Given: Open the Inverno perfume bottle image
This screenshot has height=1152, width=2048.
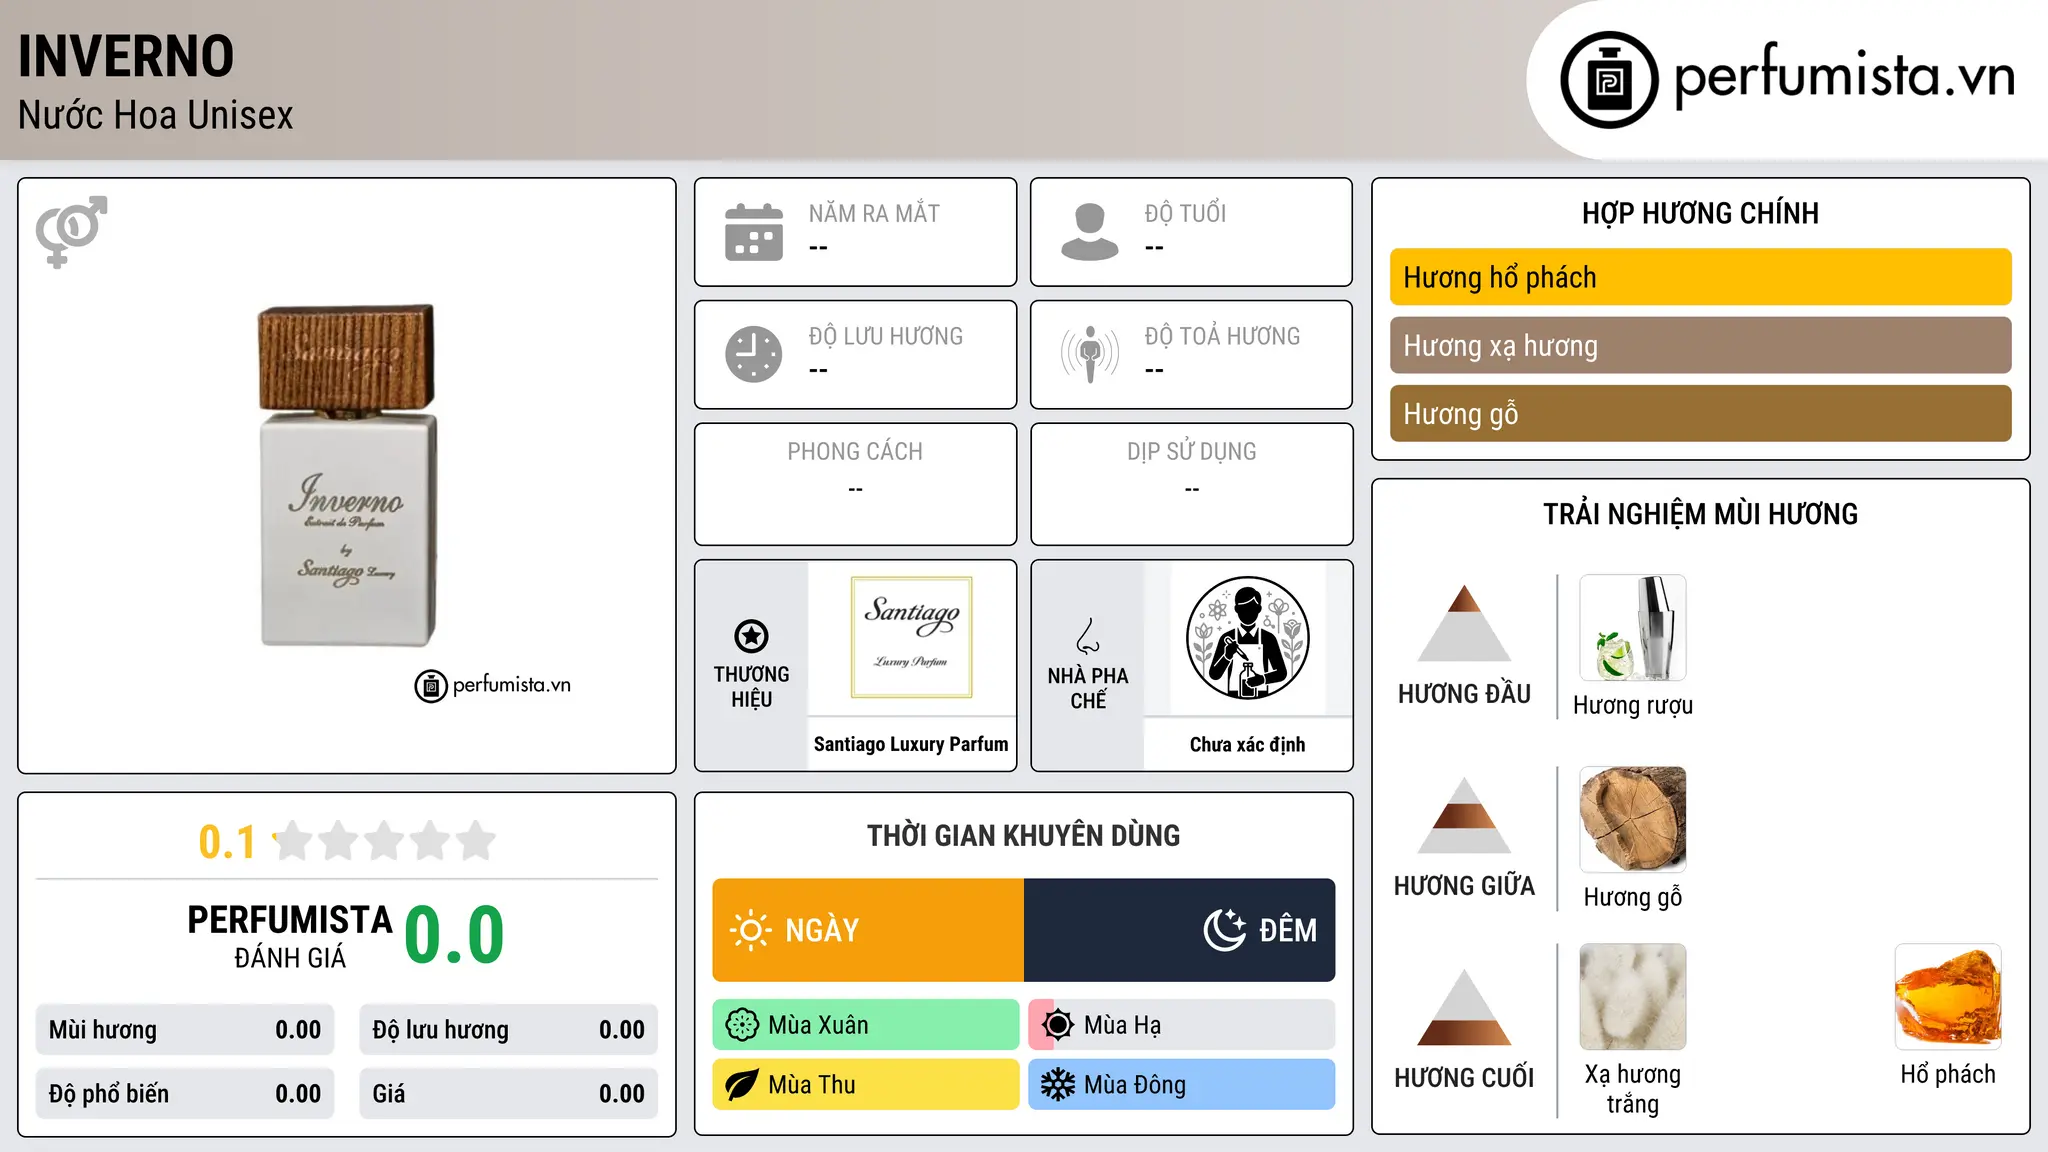Looking at the screenshot, I should (347, 476).
